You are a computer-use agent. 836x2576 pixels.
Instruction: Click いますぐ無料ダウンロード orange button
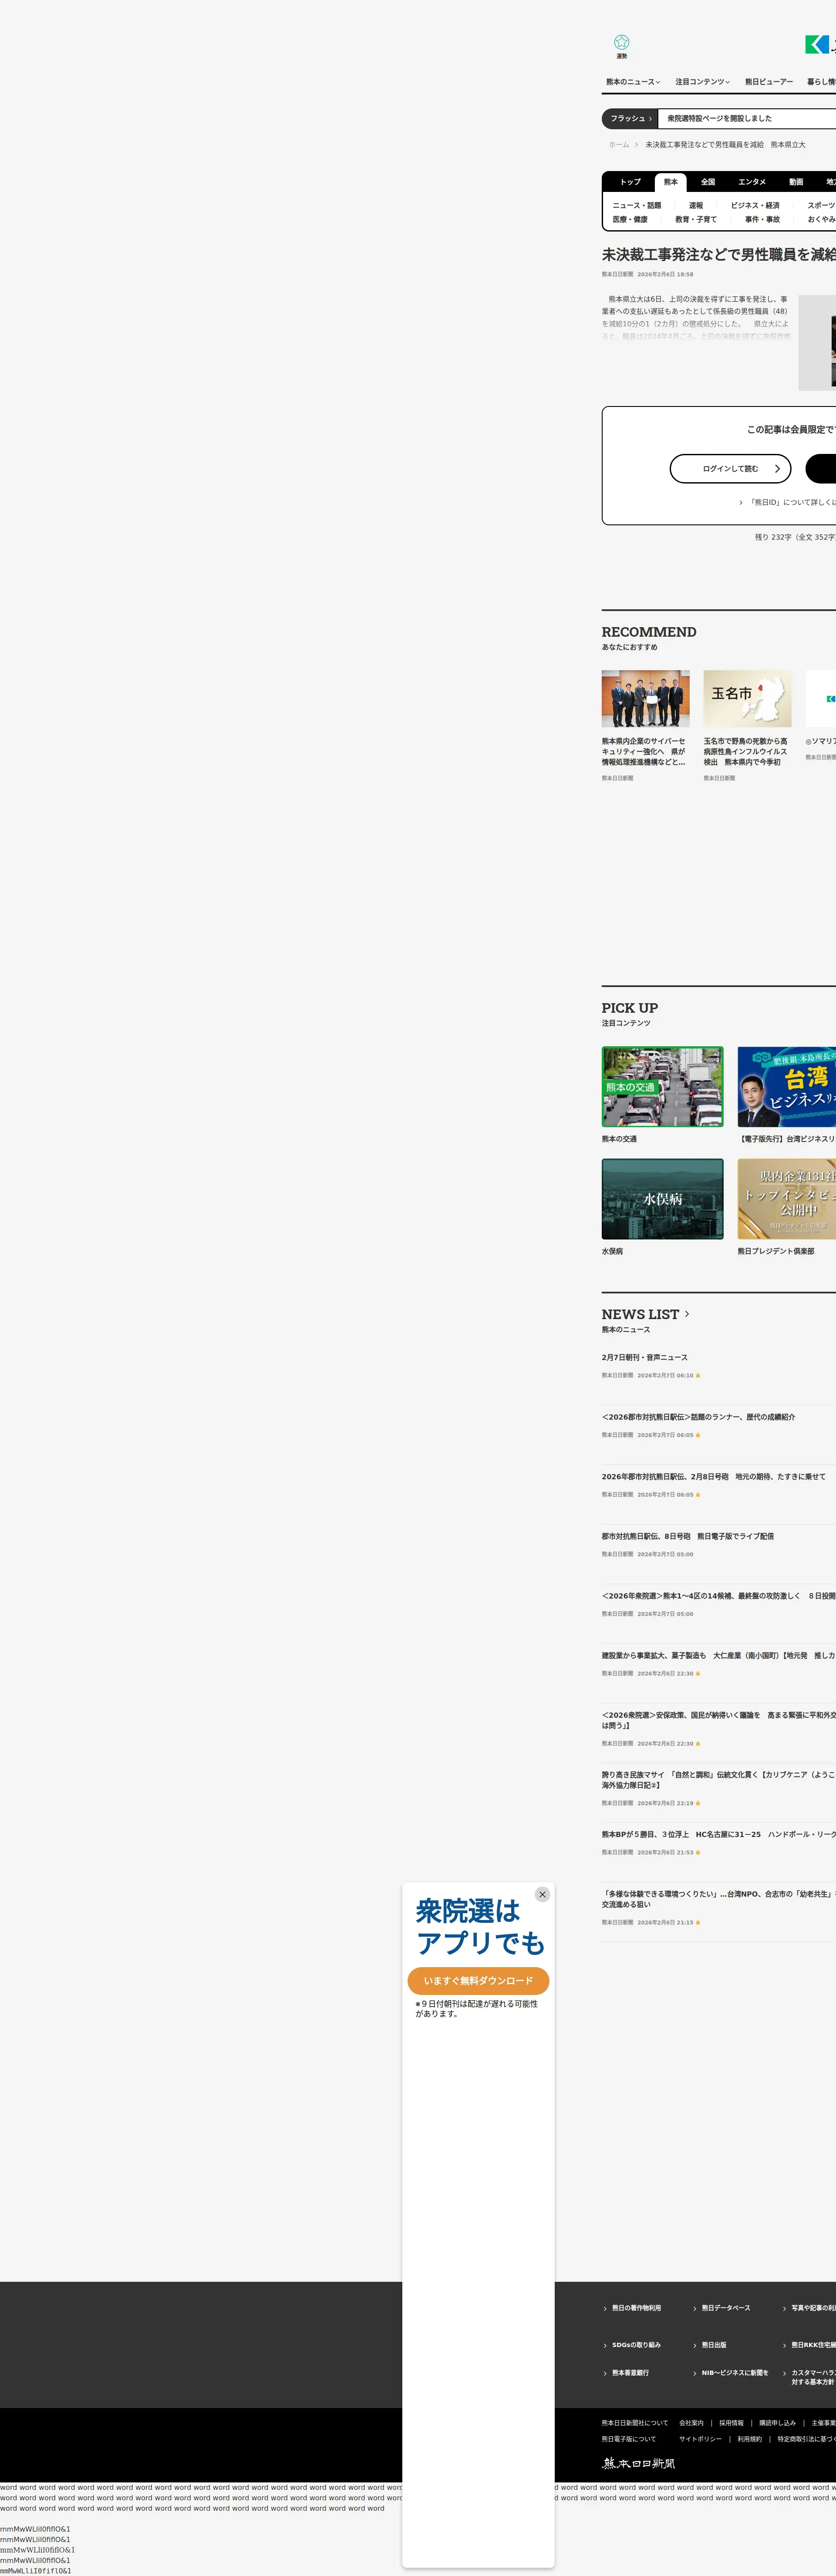[x=478, y=1981]
